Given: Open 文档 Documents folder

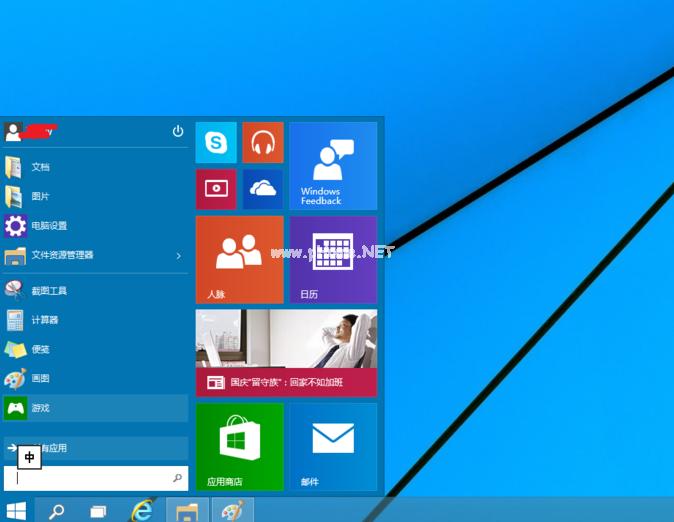Looking at the screenshot, I should point(95,167).
